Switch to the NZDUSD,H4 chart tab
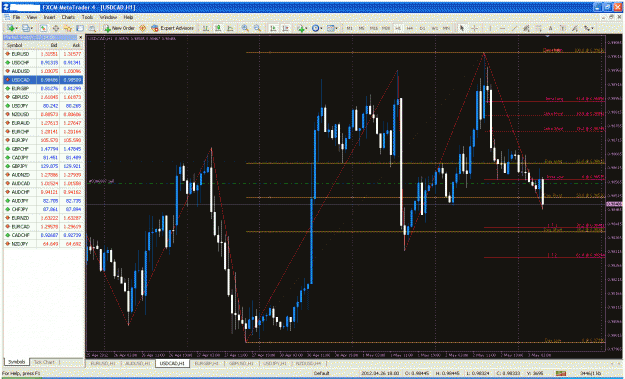This screenshot has height=379, width=625. 309,363
